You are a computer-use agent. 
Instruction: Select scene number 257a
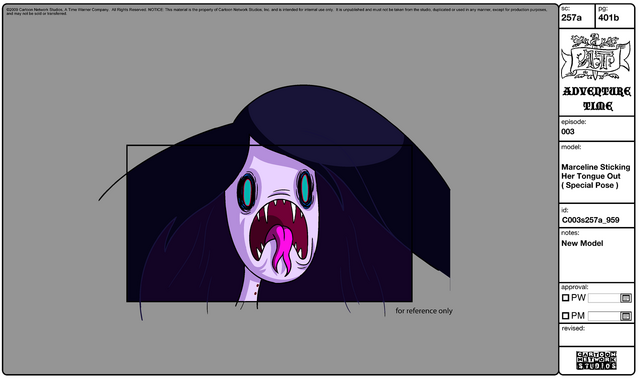(x=571, y=18)
